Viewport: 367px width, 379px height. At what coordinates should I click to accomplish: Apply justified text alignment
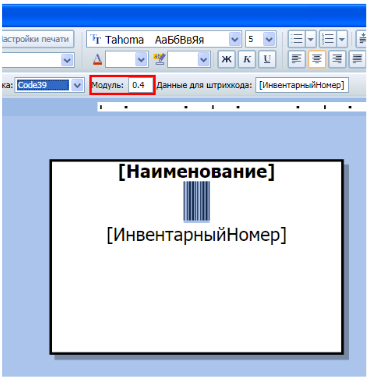pos(357,59)
